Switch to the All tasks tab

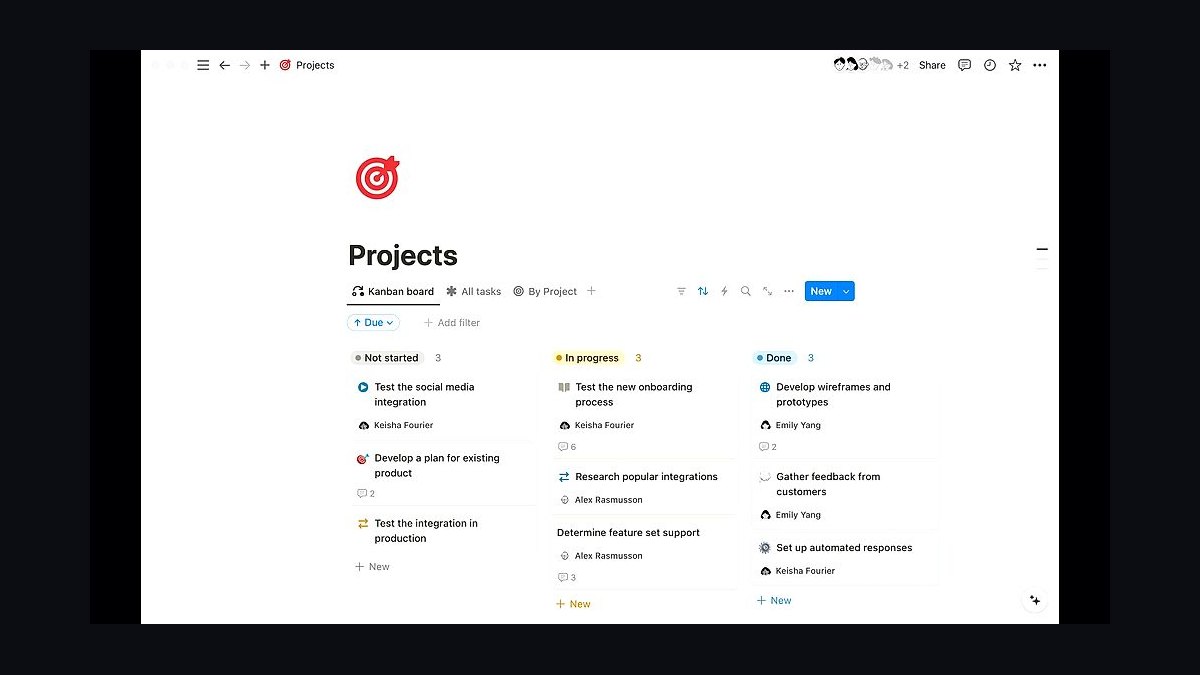pyautogui.click(x=474, y=291)
